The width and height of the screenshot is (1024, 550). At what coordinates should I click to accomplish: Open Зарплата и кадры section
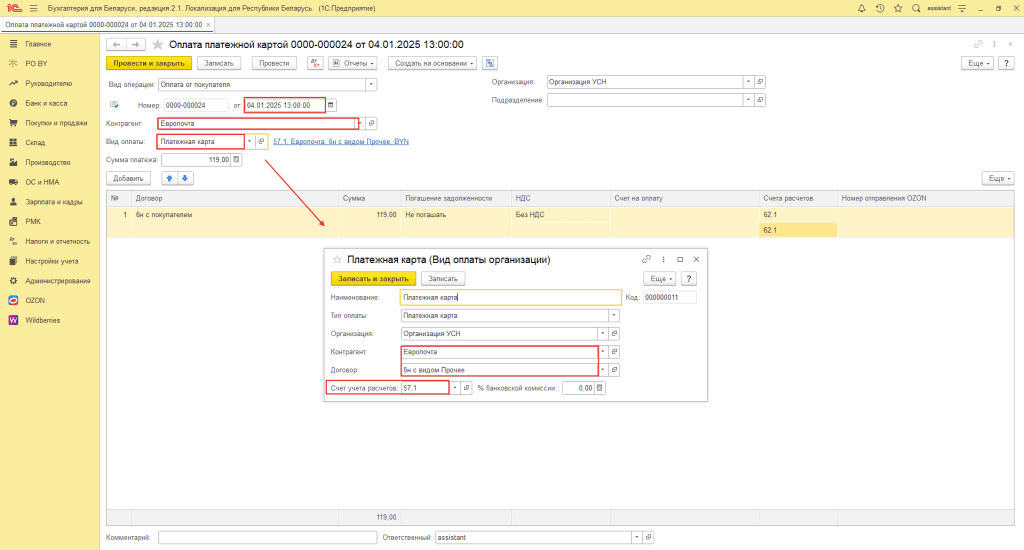[54, 202]
